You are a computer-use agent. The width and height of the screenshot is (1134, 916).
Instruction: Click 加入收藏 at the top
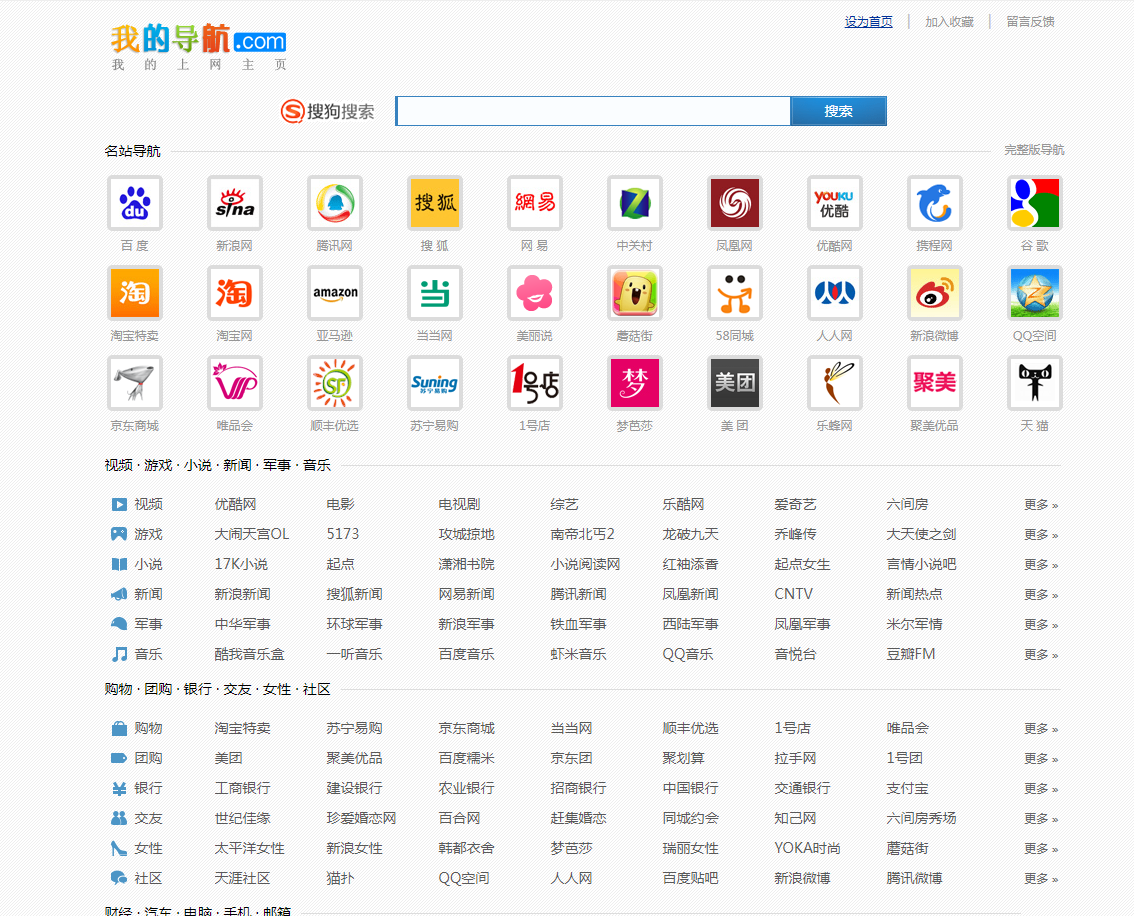pyautogui.click(x=949, y=22)
